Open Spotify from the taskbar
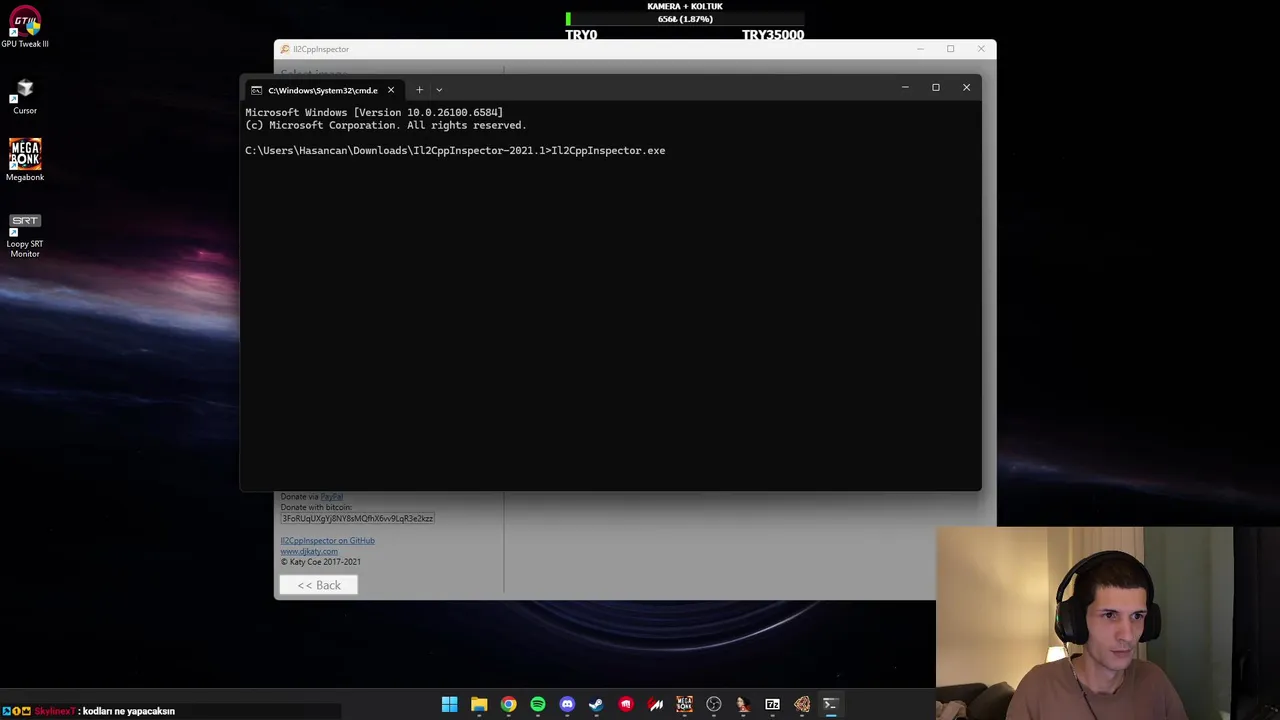The width and height of the screenshot is (1280, 720). [x=538, y=704]
